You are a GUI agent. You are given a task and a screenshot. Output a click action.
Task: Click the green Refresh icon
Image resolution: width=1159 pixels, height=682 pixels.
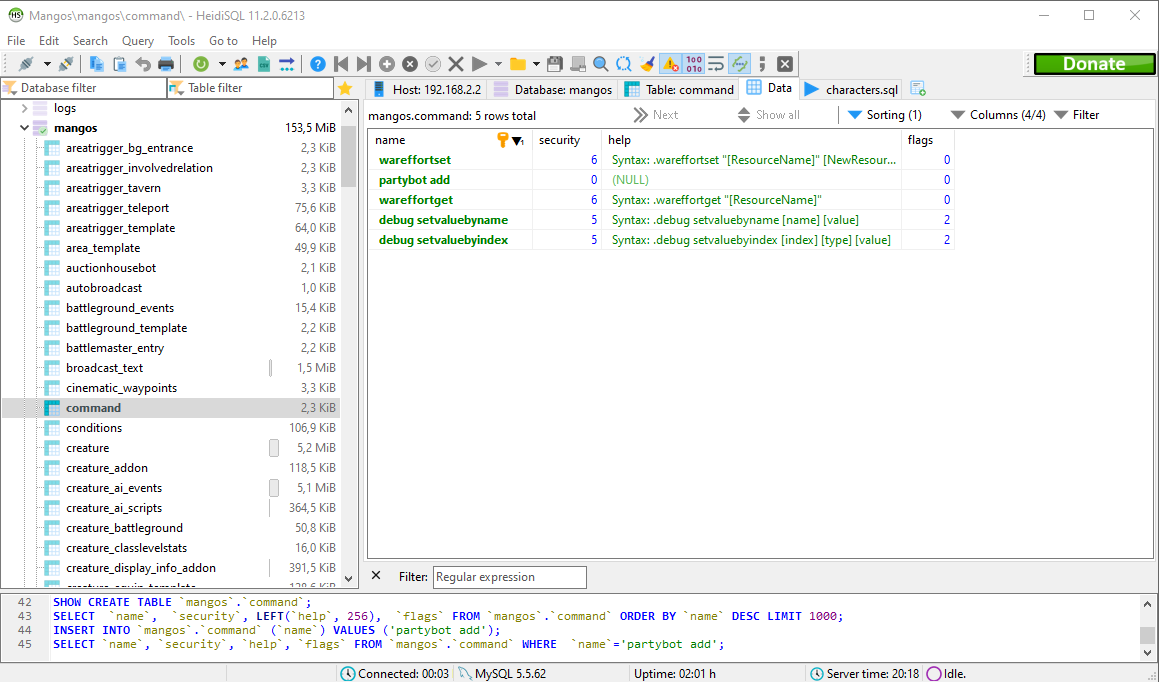(200, 64)
